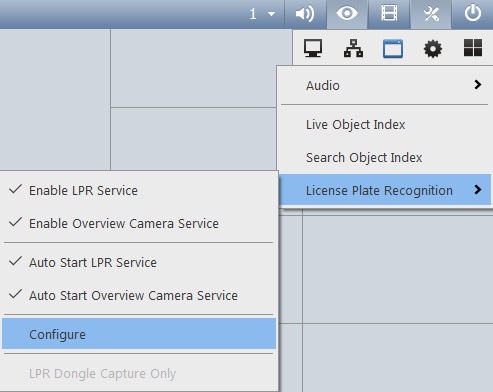Image resolution: width=493 pixels, height=392 pixels.
Task: Select the blue application window icon
Action: (x=393, y=49)
